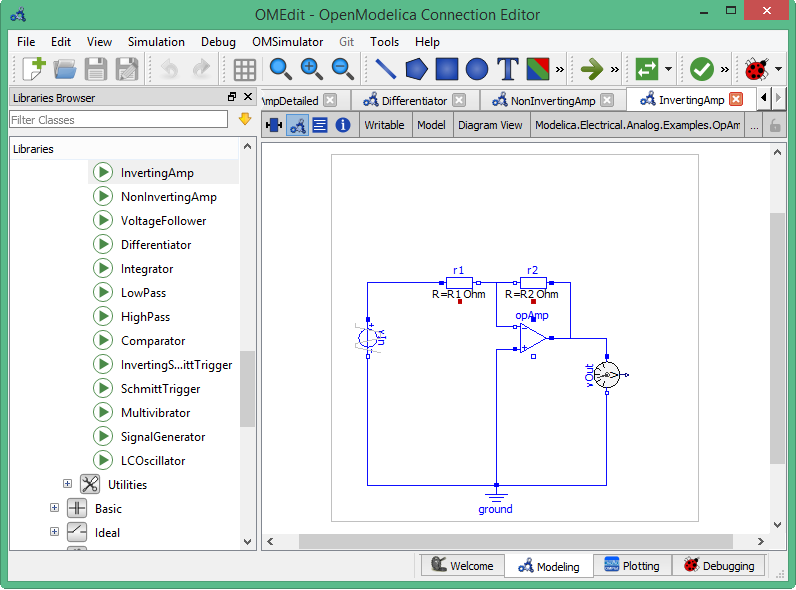The width and height of the screenshot is (796, 590).
Task: Switch to Diagram View button
Action: coord(297,125)
